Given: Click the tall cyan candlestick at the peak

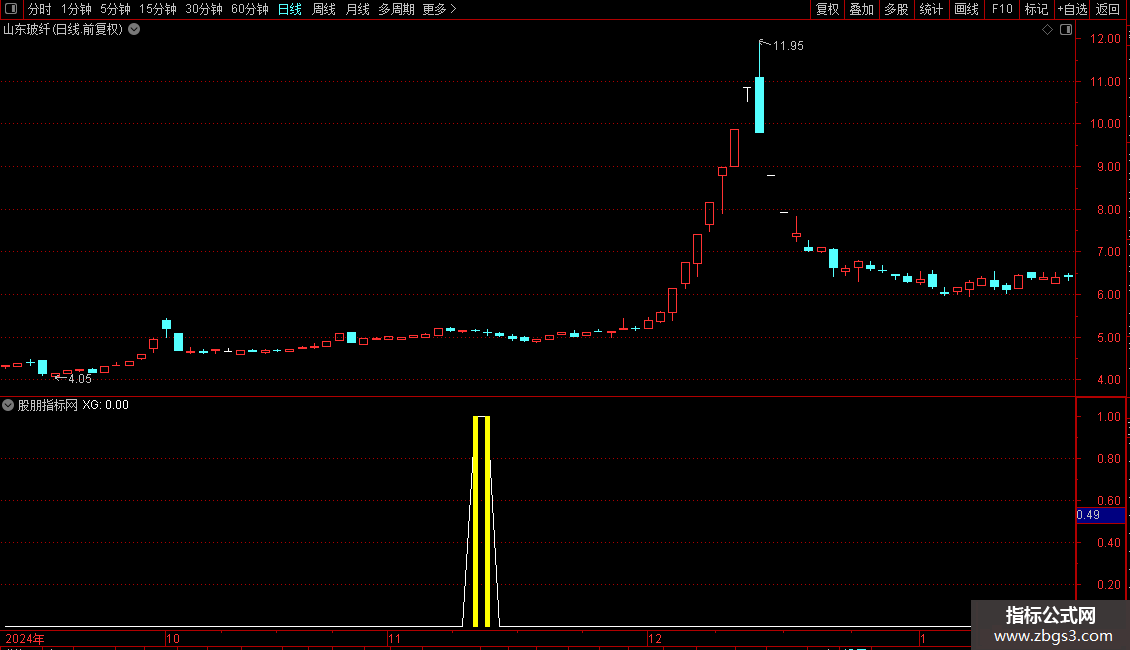Looking at the screenshot, I should [759, 104].
